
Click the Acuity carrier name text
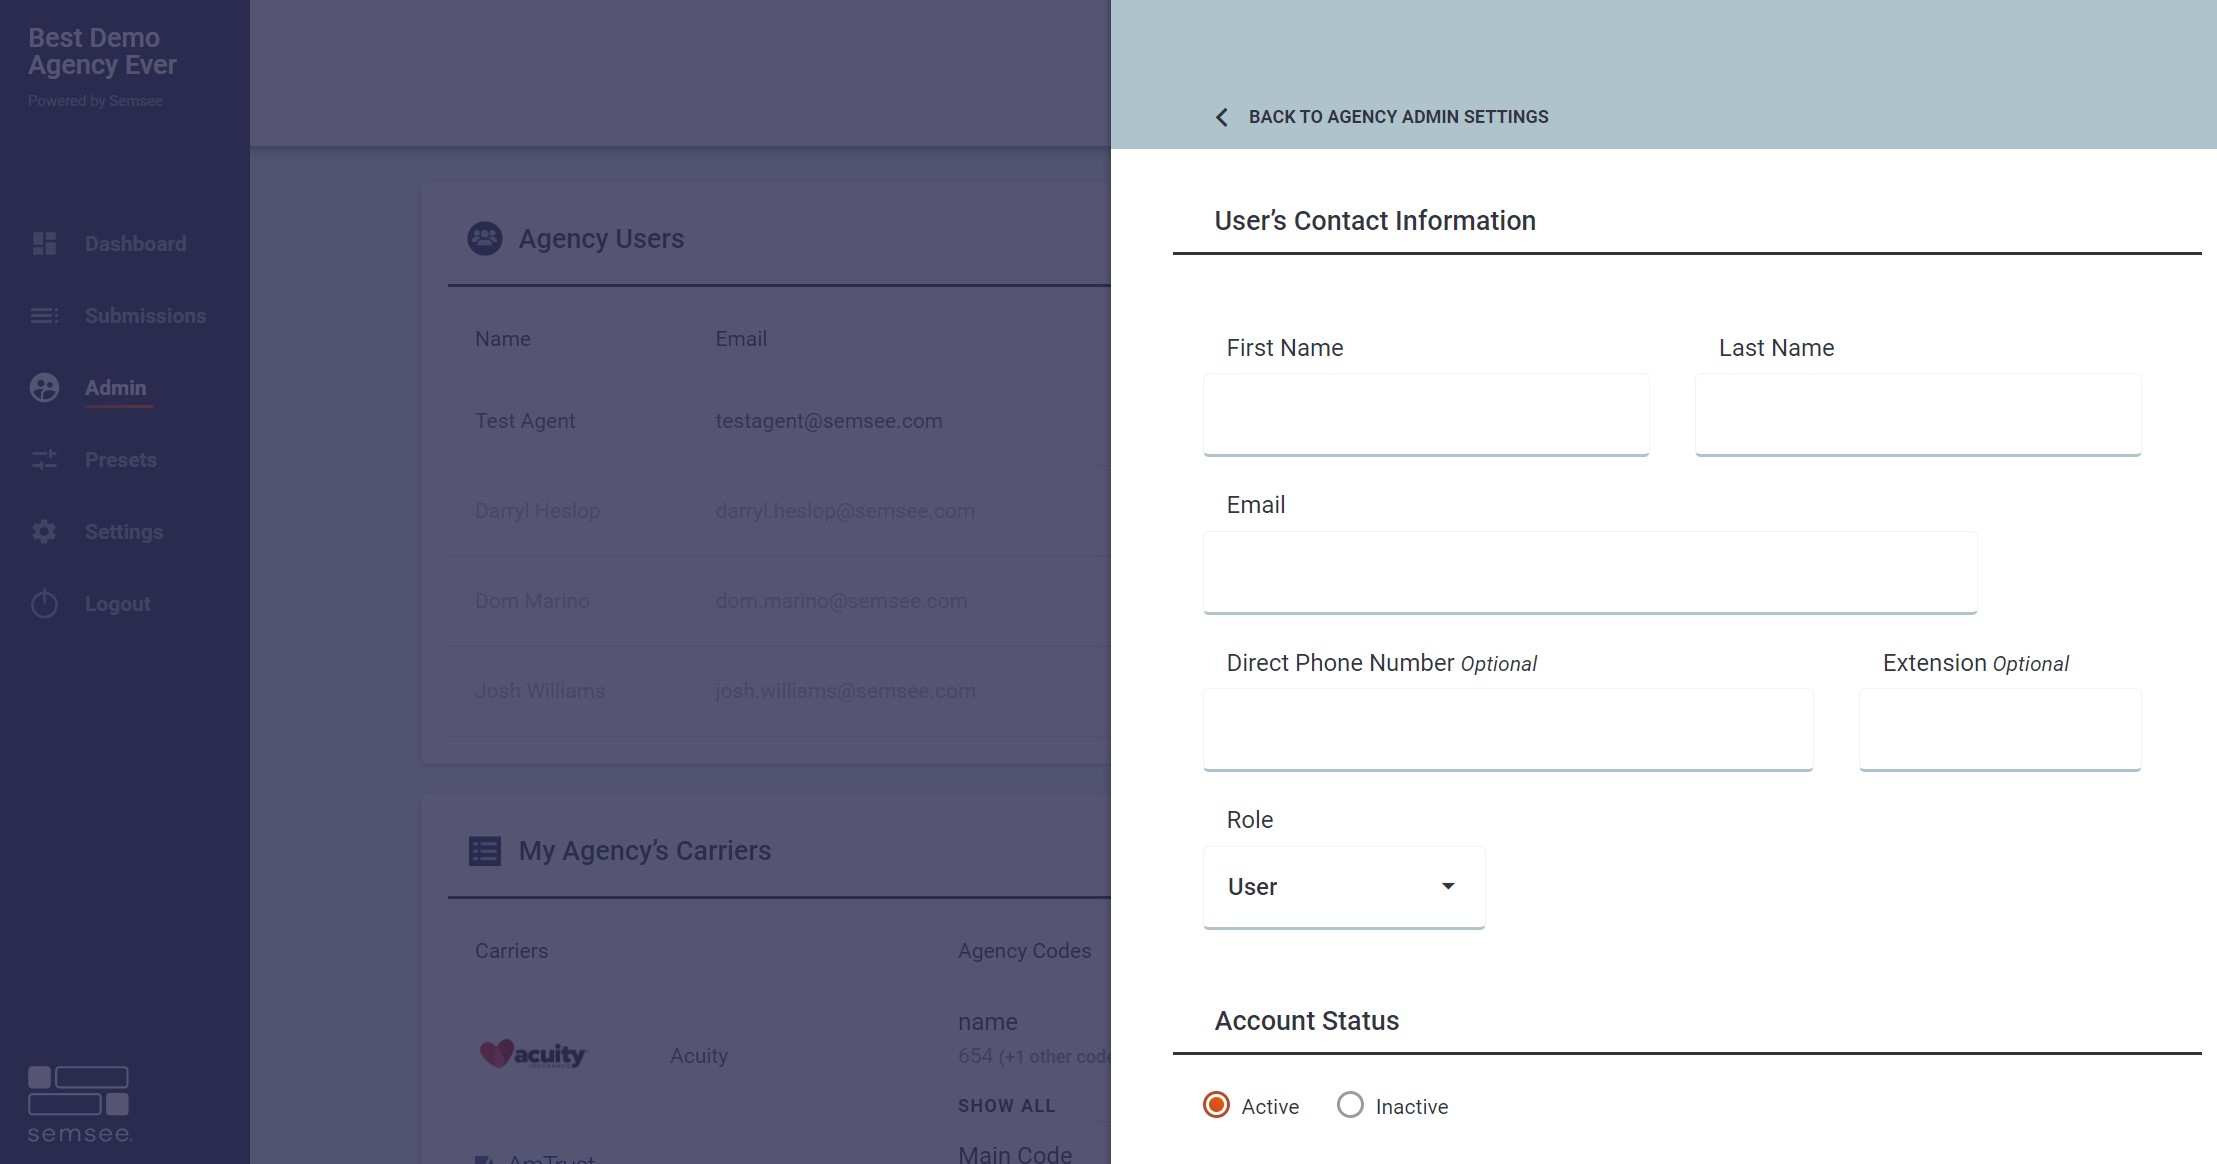699,1056
